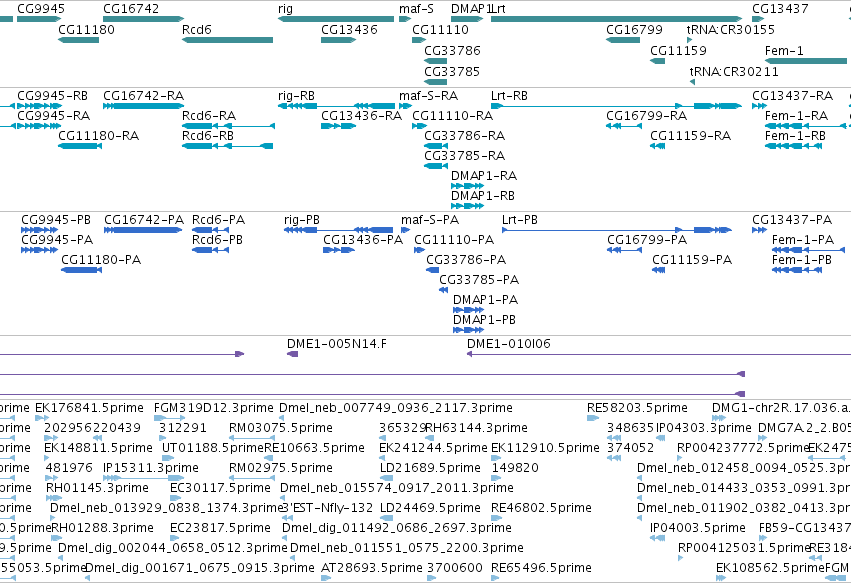Select the CG9945 gene label
Screen dimensions: 851x583
click(x=41, y=9)
